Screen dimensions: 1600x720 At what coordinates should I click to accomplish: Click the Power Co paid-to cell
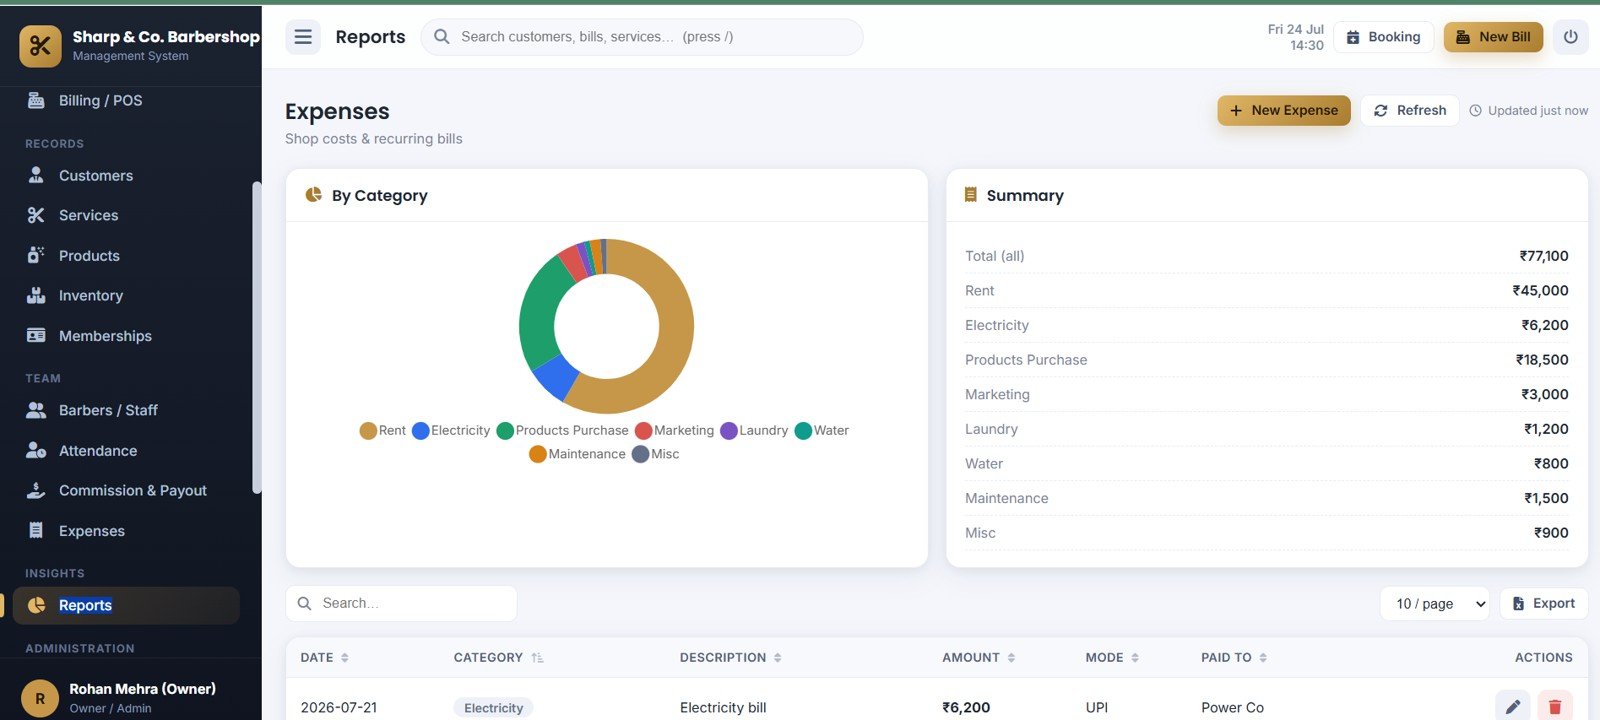1232,707
